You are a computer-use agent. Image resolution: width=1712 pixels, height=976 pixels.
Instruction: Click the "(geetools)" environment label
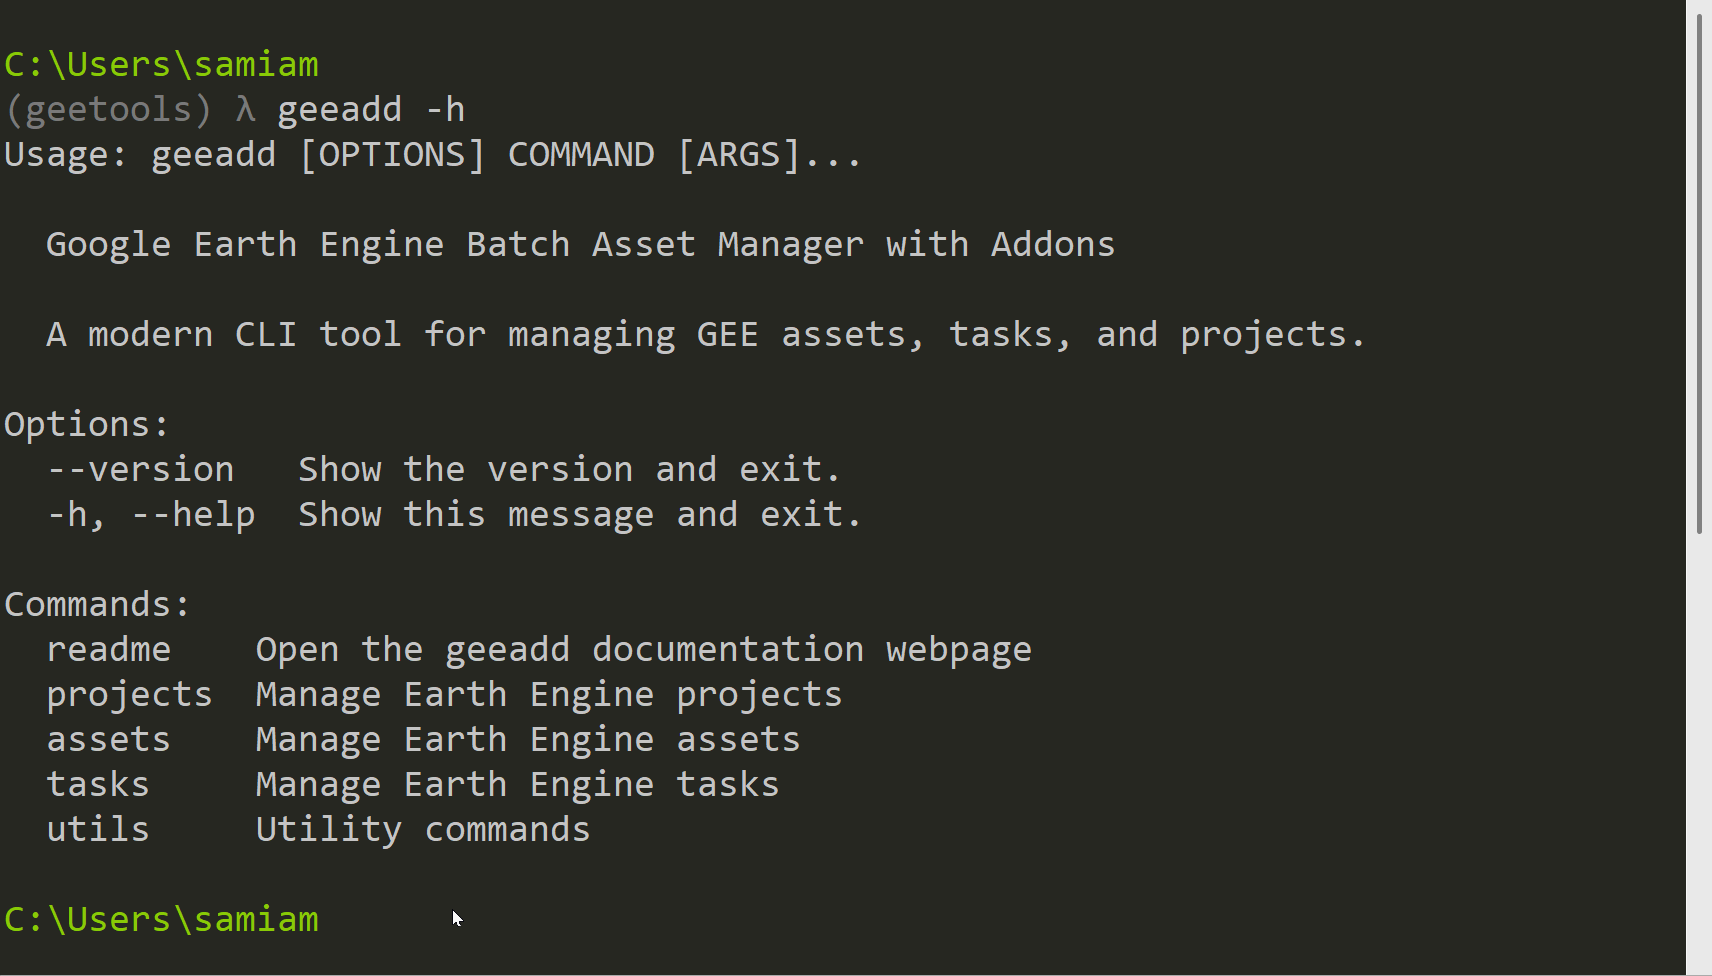[108, 110]
